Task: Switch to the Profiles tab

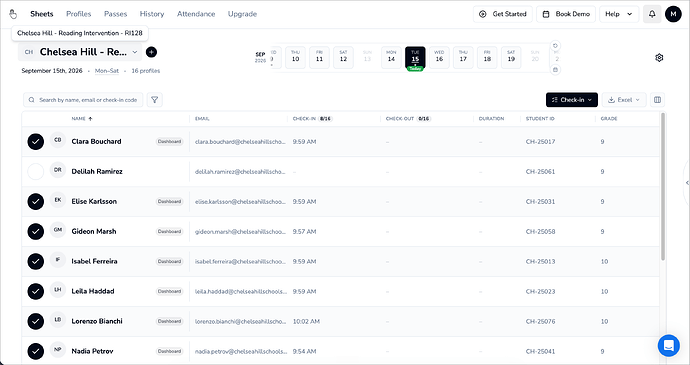Action: (x=78, y=14)
